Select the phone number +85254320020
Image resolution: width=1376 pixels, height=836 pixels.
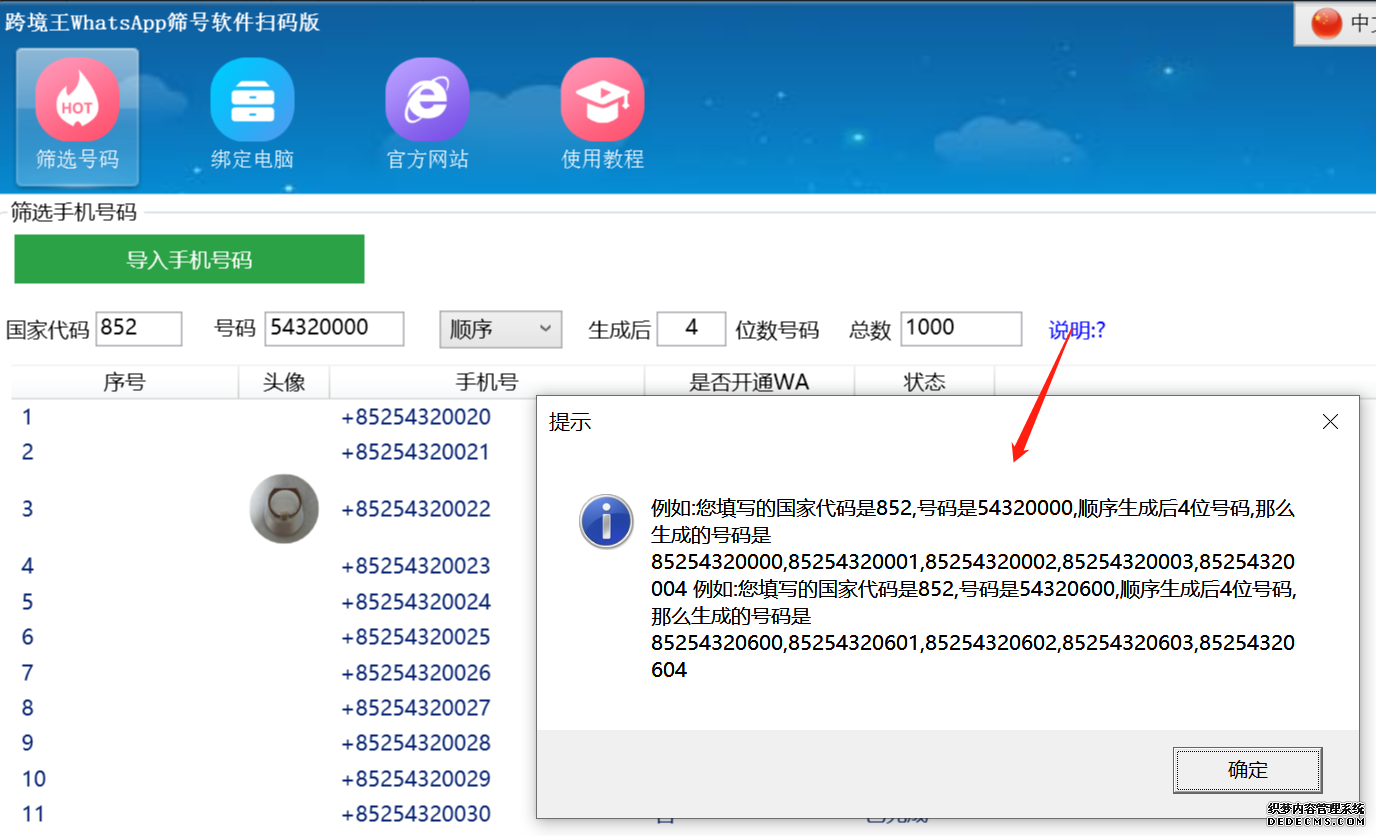[417, 417]
